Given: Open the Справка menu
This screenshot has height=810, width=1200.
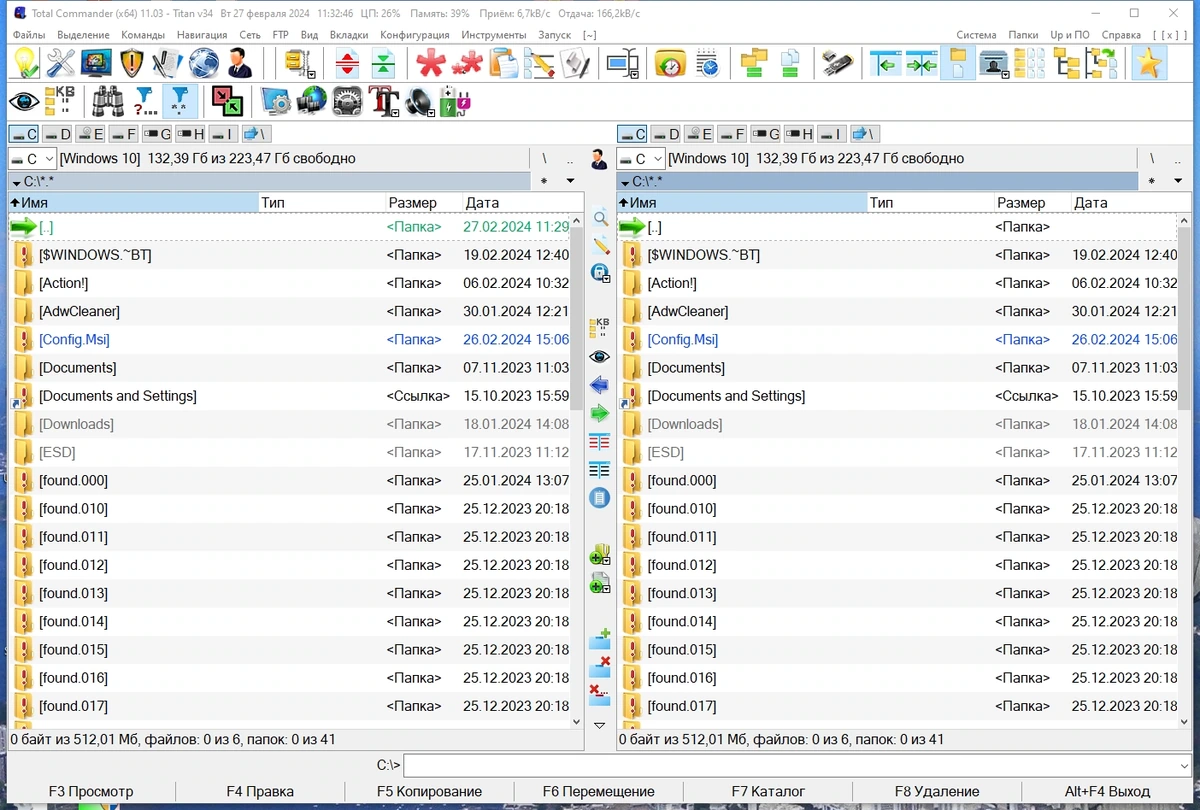Looking at the screenshot, I should click(1121, 35).
